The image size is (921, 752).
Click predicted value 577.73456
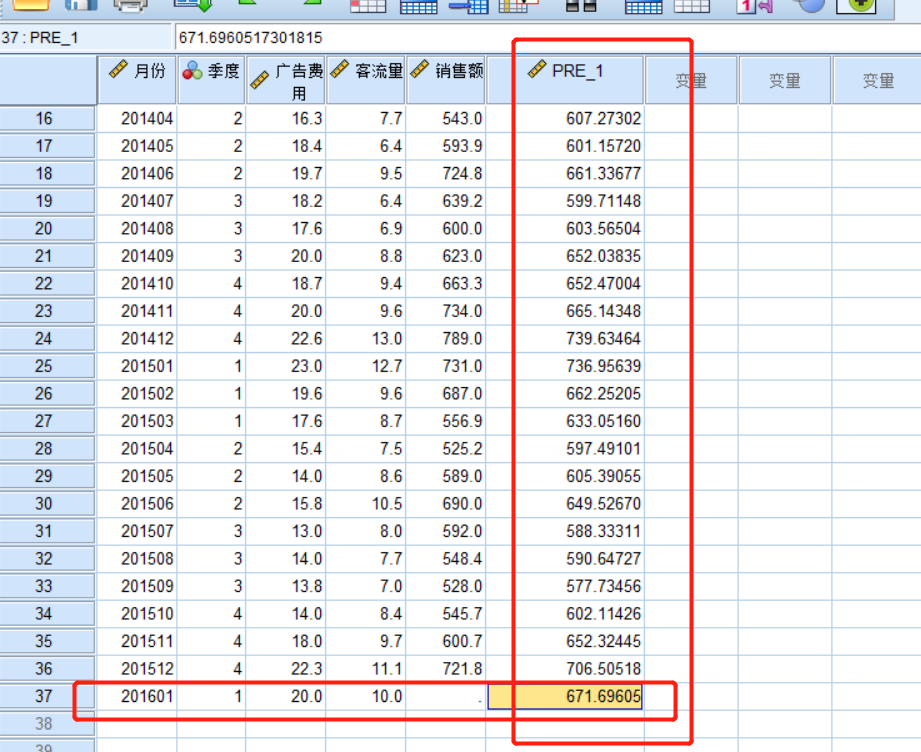[565, 586]
